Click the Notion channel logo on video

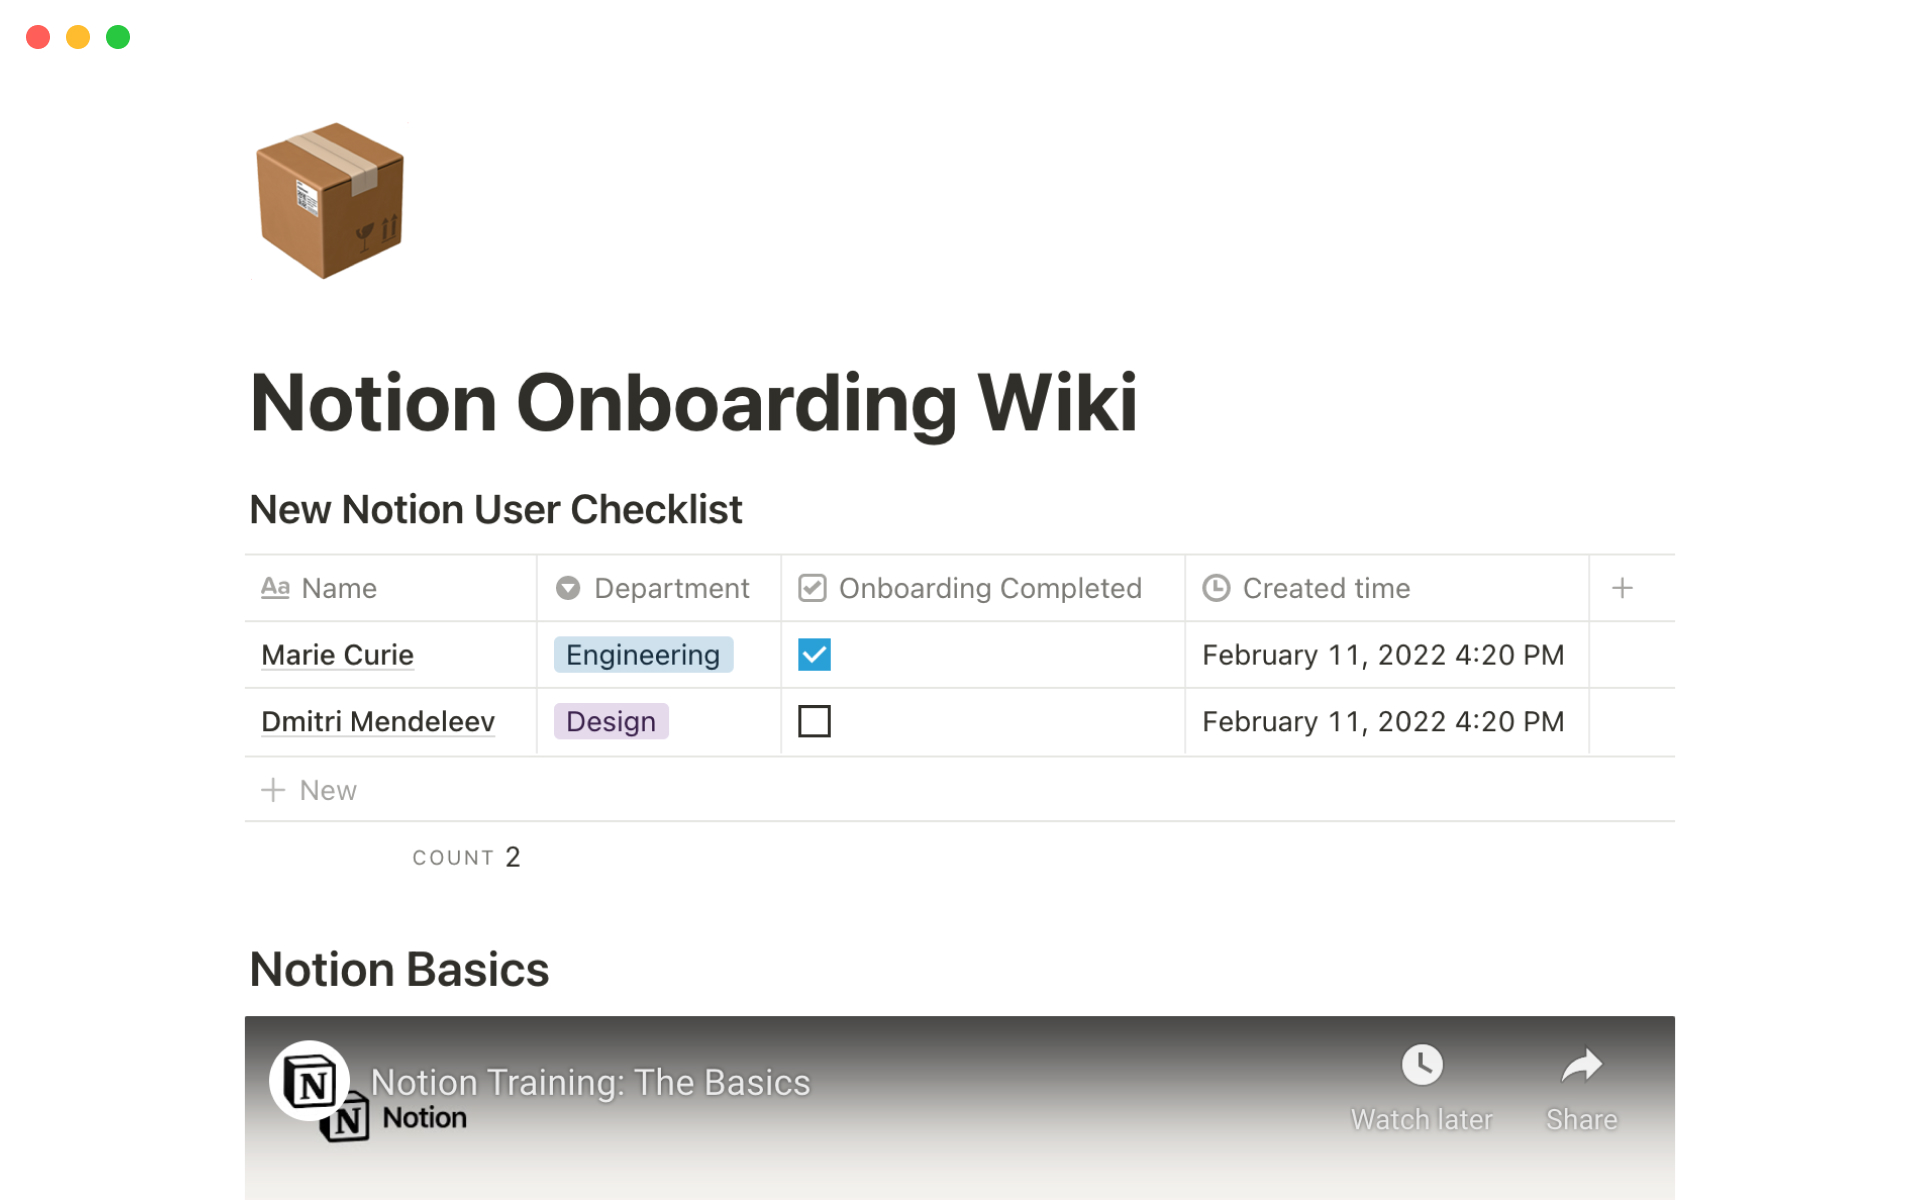(309, 1081)
